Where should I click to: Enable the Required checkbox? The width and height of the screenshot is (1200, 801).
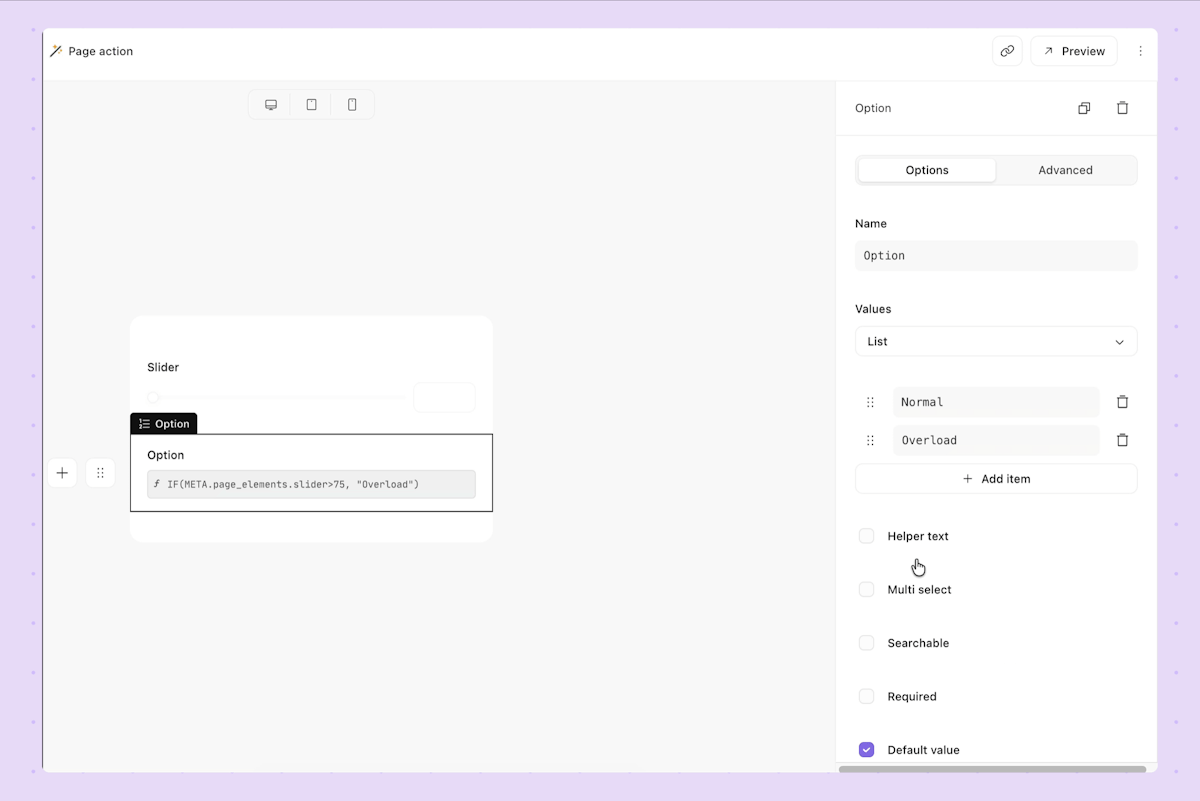pos(867,697)
